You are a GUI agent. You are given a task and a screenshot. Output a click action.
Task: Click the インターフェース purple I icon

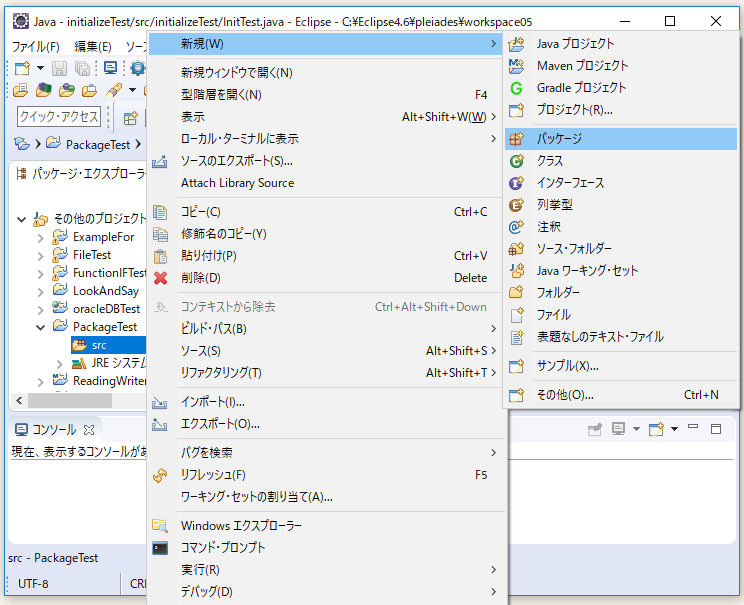pos(516,183)
